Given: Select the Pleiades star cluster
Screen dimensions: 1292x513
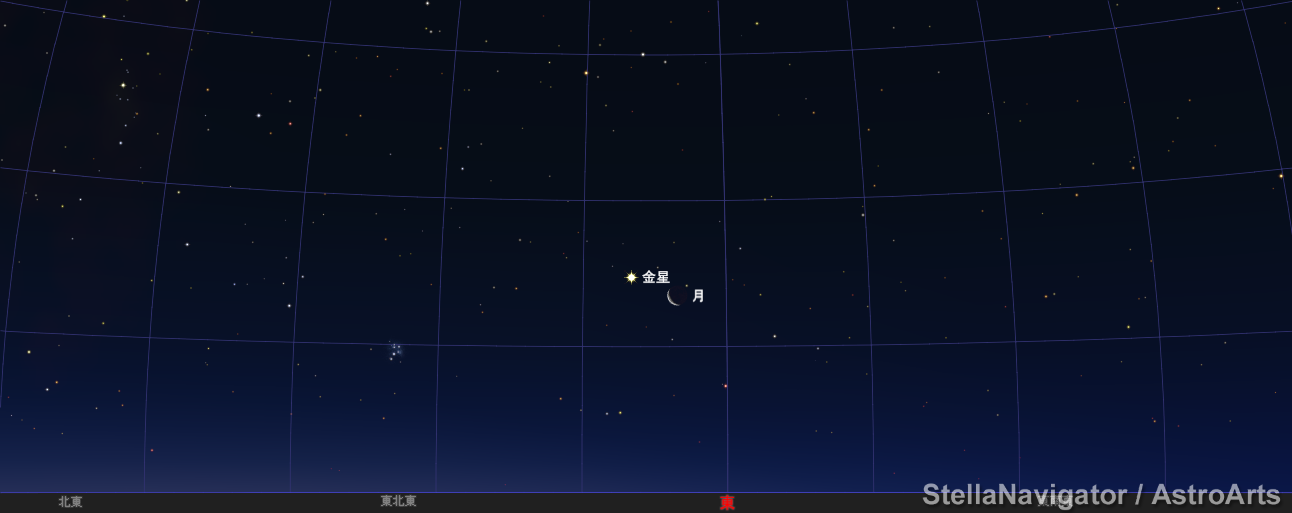Looking at the screenshot, I should pyautogui.click(x=395, y=350).
